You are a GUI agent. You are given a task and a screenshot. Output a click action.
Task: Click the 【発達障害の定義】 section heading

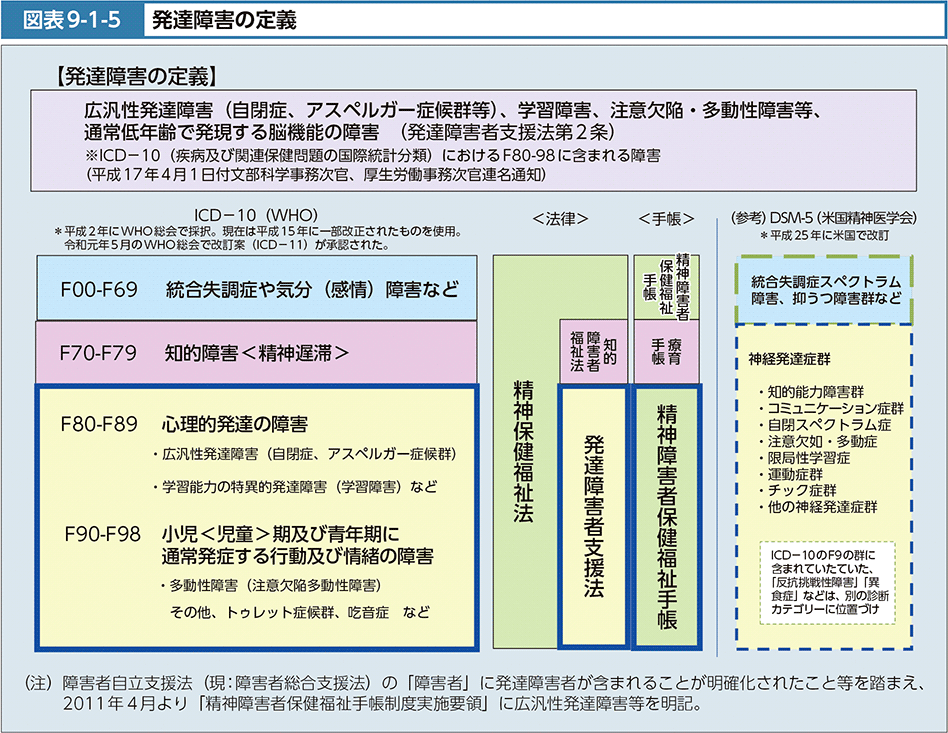(138, 75)
